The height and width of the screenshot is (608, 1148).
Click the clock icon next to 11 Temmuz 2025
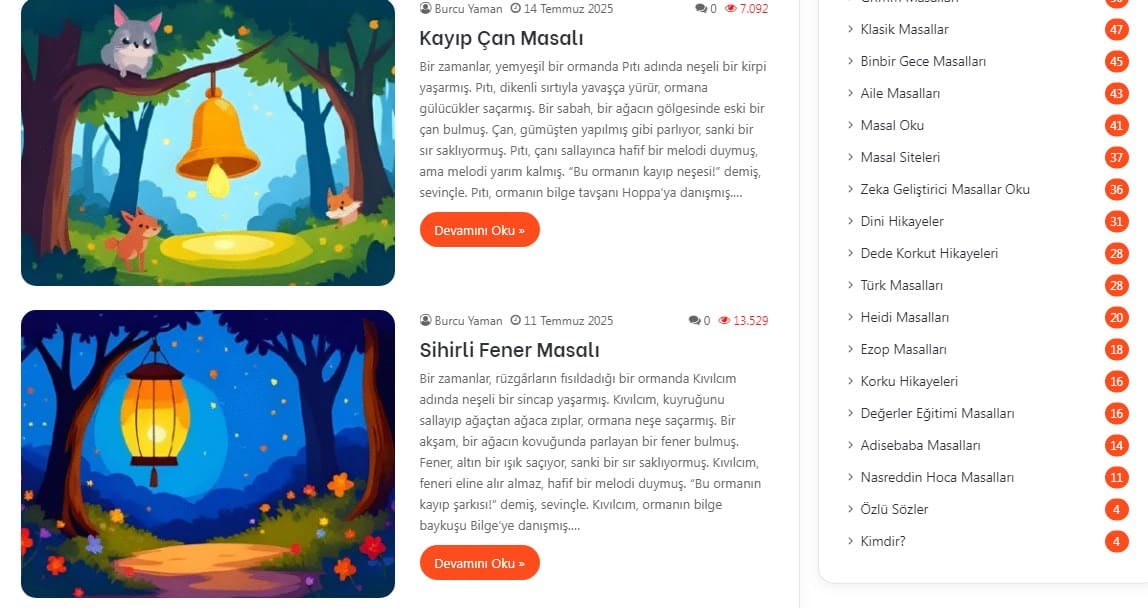point(515,320)
